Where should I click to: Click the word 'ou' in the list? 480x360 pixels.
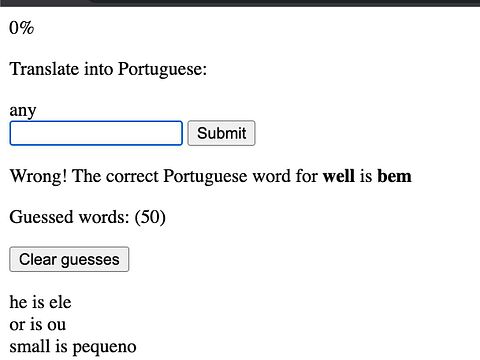[57, 325]
